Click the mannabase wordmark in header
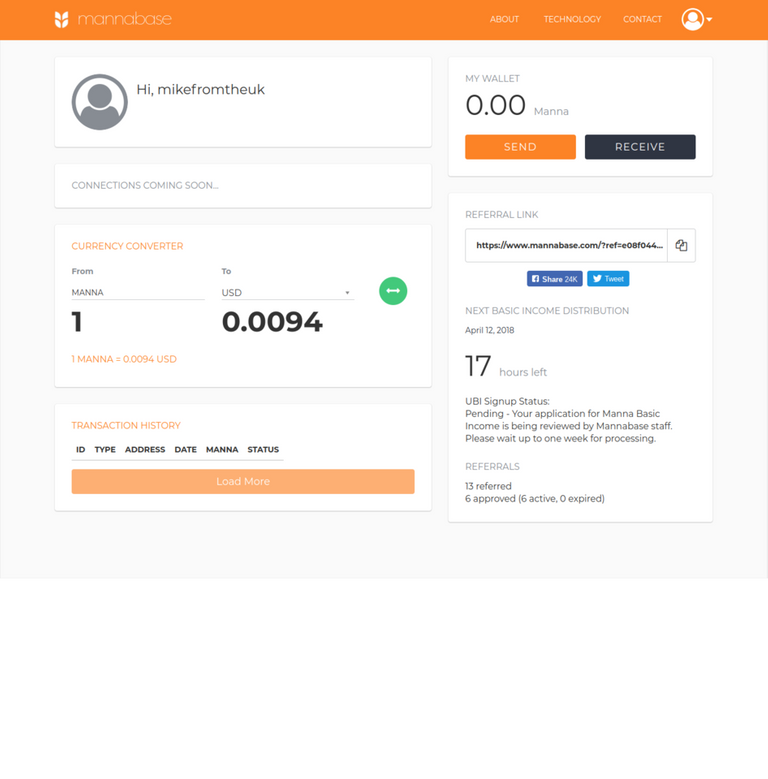Screen dimensions: 768x779 125,19
